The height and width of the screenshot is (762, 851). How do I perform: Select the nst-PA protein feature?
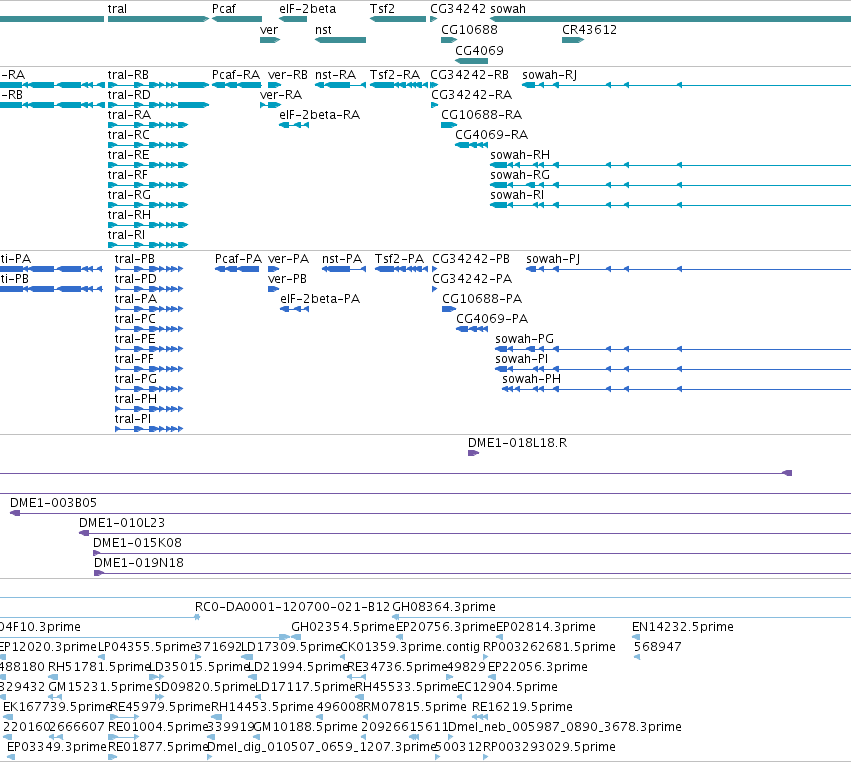pyautogui.click(x=344, y=269)
